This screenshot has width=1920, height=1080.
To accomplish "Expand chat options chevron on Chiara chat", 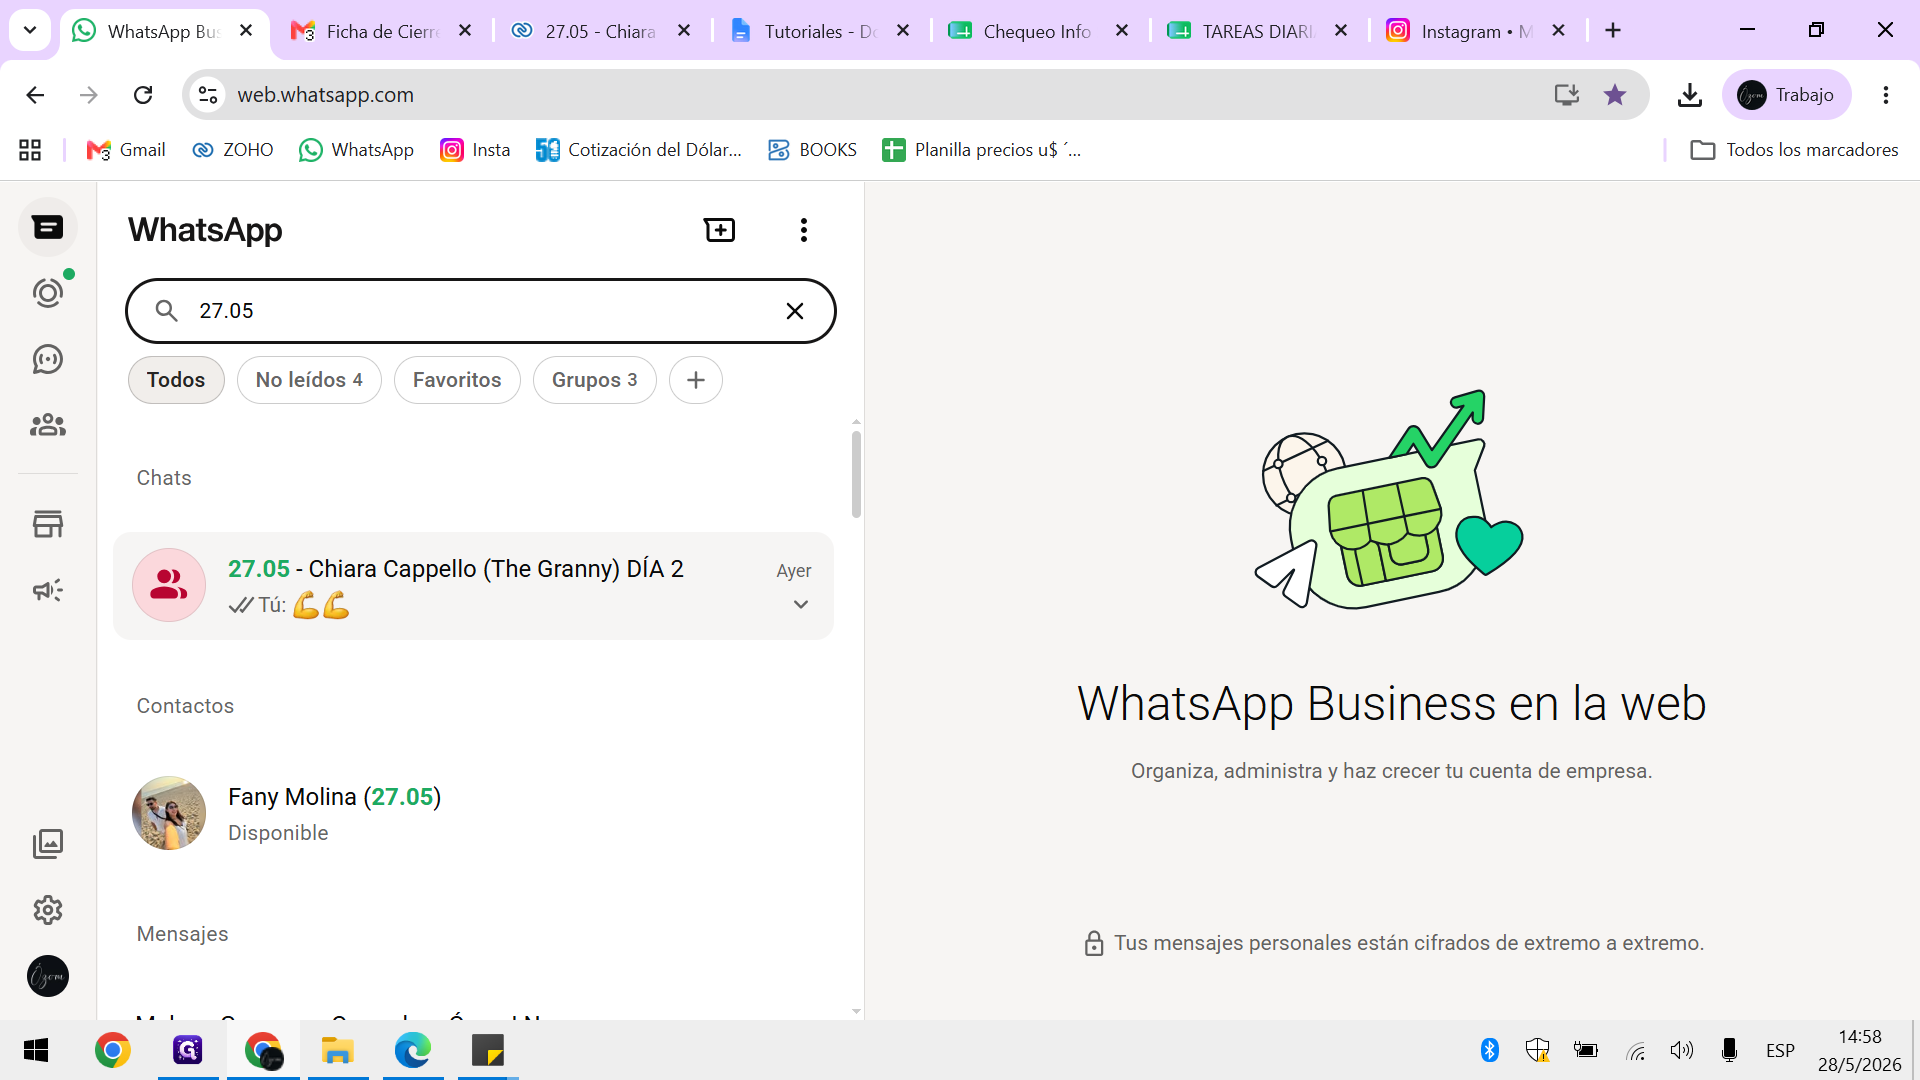I will [x=801, y=604].
